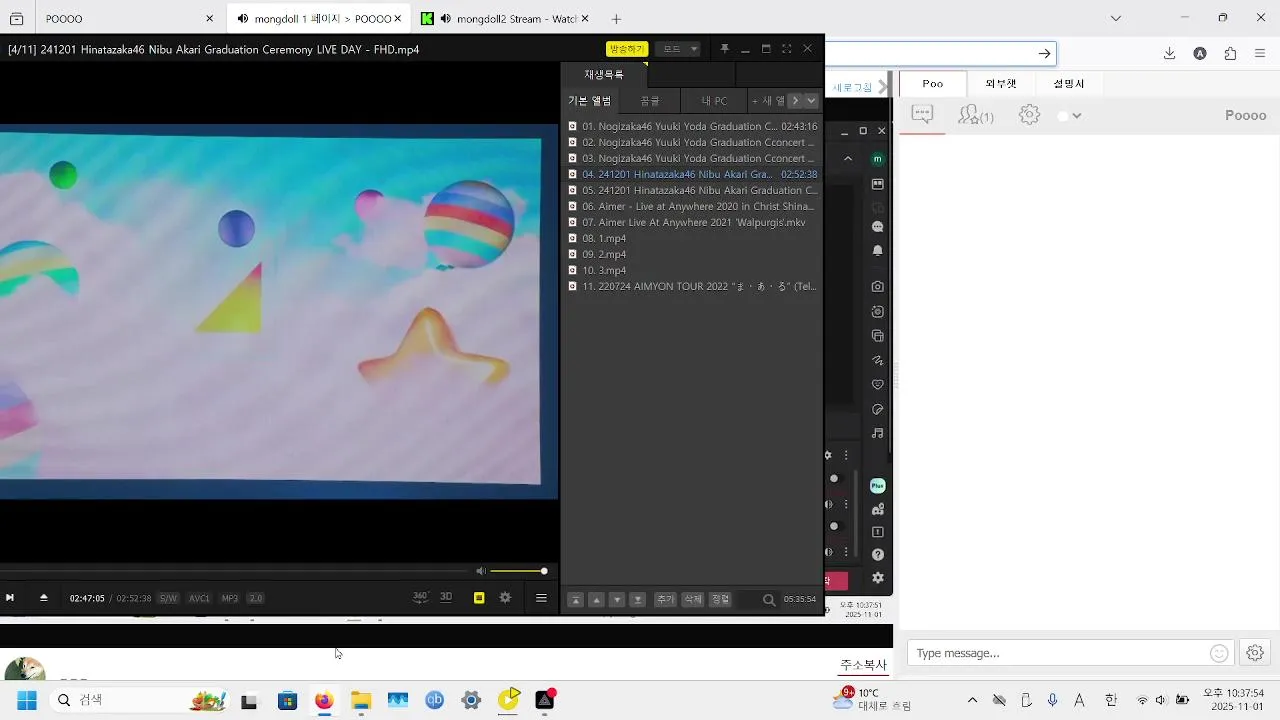Click the video seek progress bar
Screen dimensions: 1280x720
[232, 571]
